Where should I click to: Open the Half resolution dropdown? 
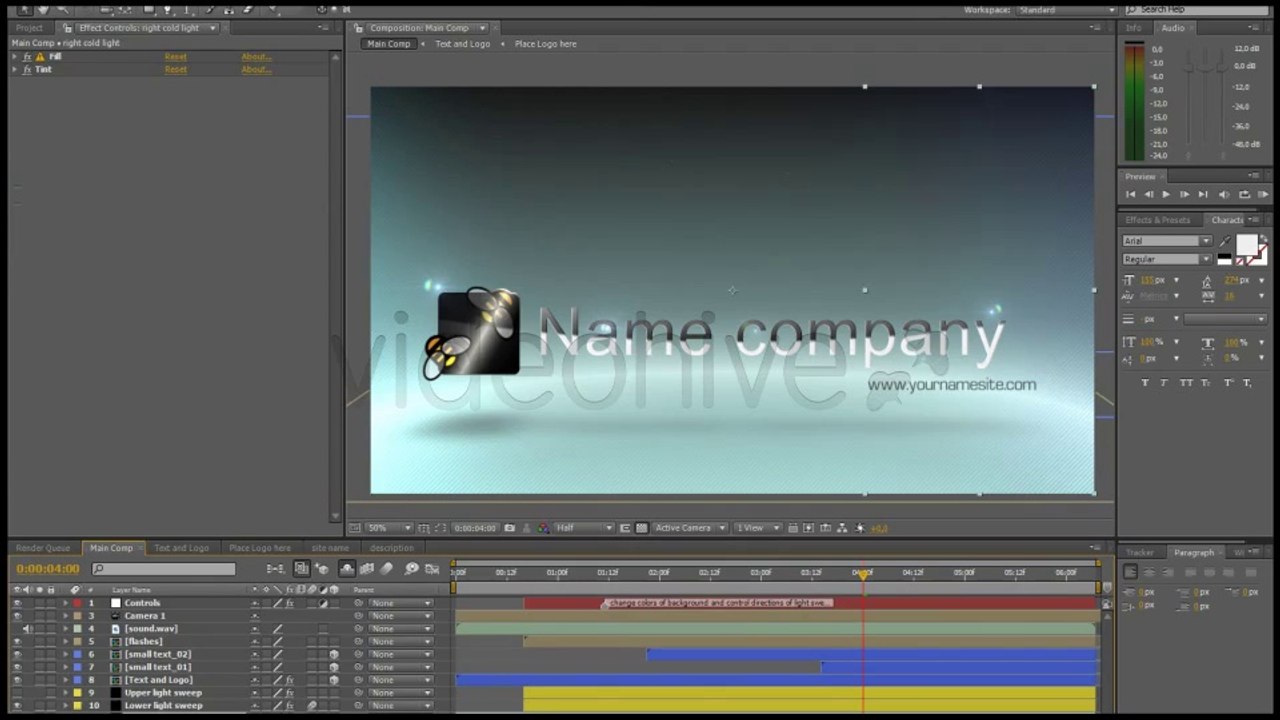pyautogui.click(x=584, y=528)
